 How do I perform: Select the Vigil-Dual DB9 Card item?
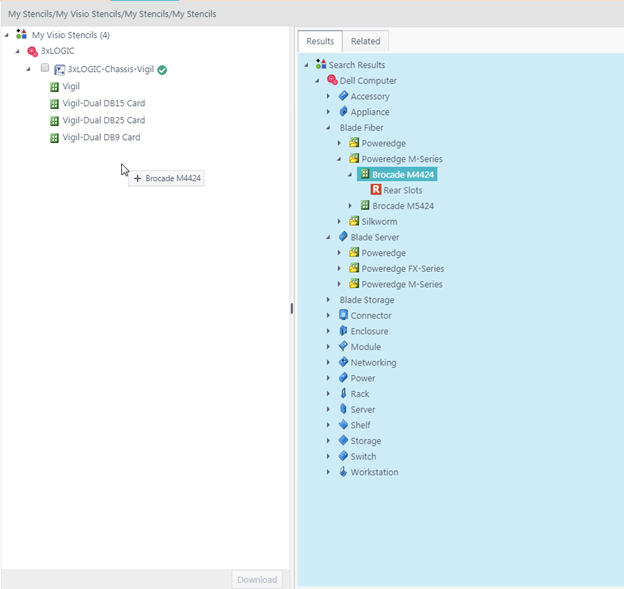(x=101, y=137)
